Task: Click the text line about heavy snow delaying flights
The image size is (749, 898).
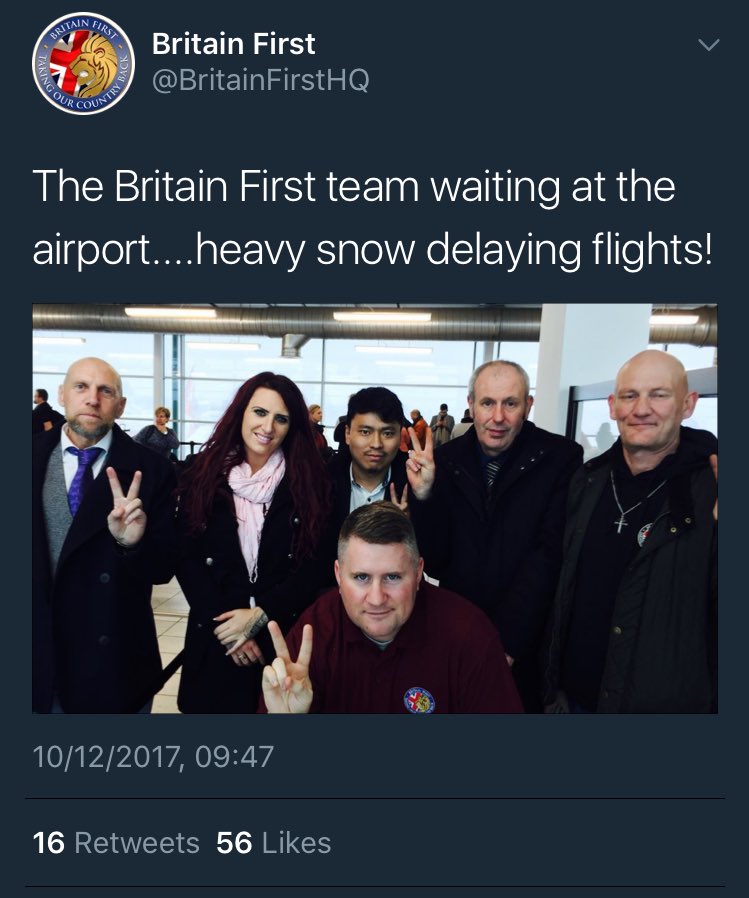Action: pyautogui.click(x=372, y=250)
